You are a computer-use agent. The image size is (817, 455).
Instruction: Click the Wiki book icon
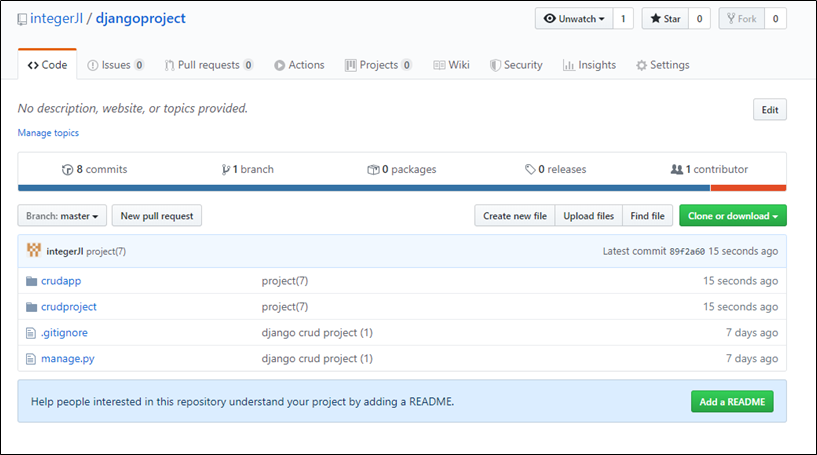(439, 65)
